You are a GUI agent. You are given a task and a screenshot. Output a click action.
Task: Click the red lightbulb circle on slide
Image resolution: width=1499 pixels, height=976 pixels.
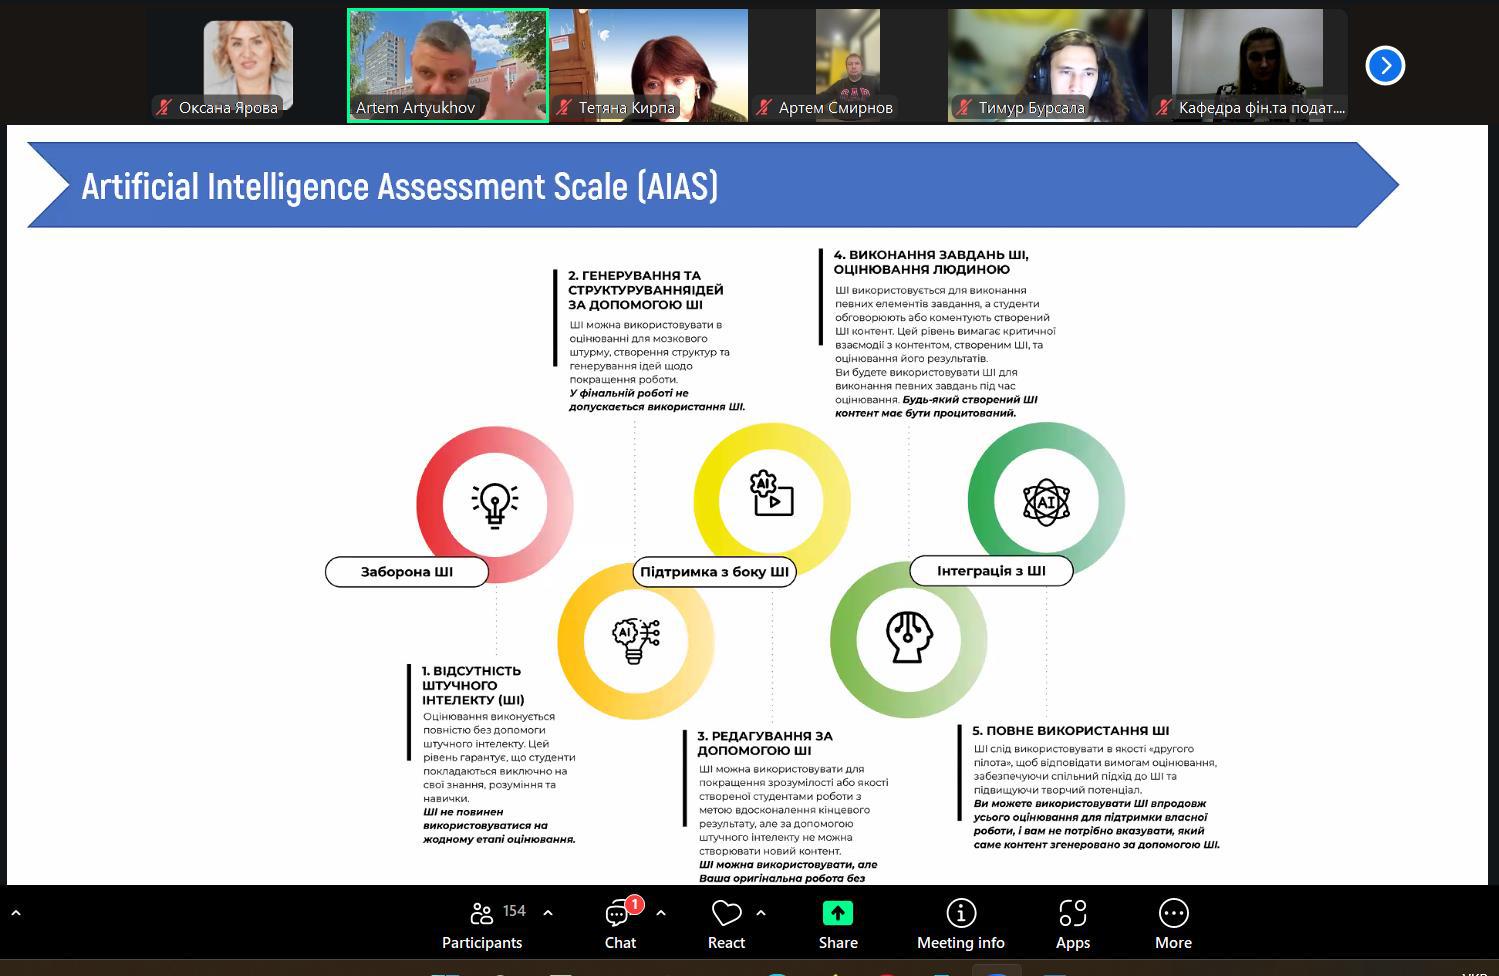click(x=495, y=503)
